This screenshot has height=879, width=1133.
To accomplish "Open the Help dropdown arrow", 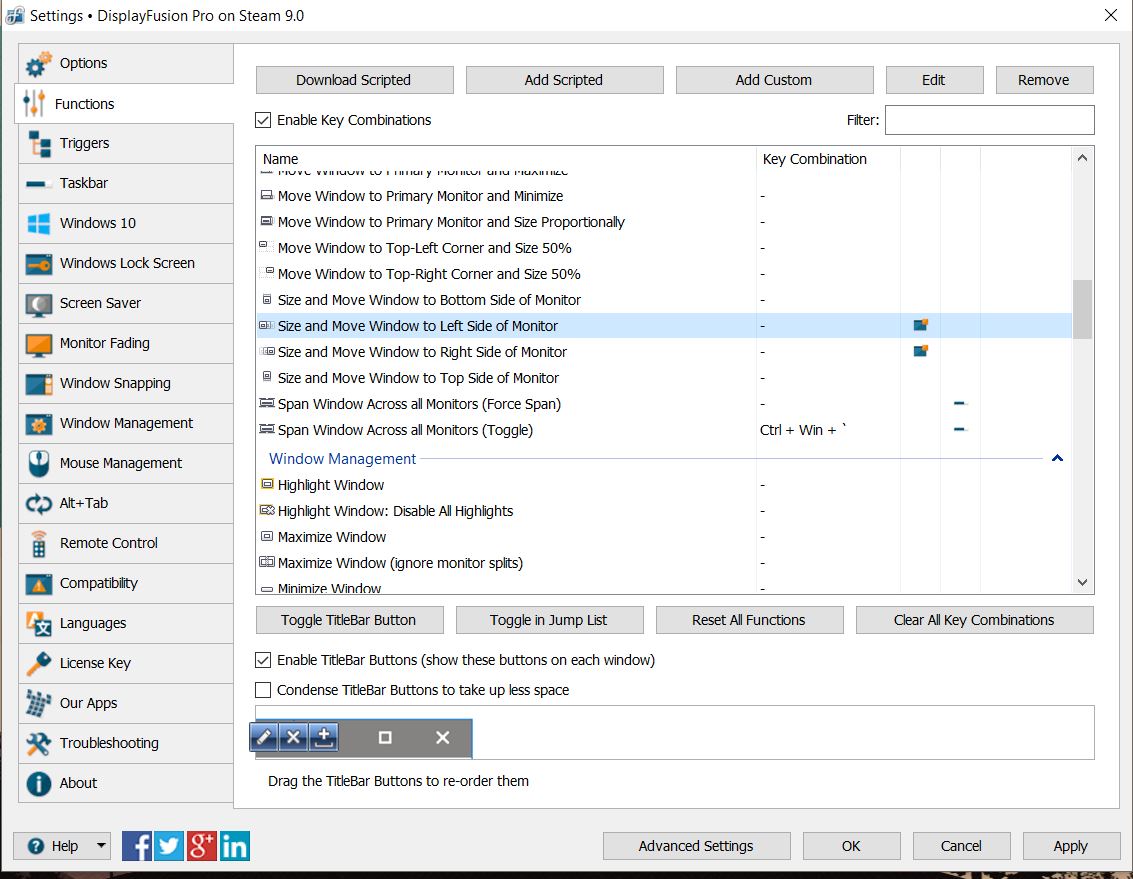I will (x=101, y=846).
